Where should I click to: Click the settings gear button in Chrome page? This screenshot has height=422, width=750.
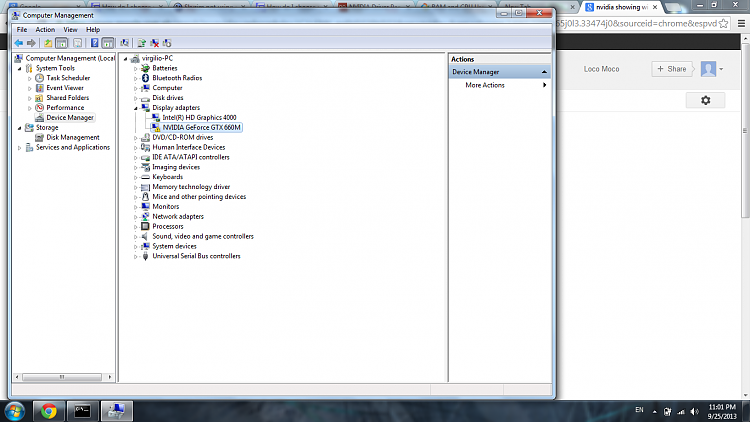point(706,100)
